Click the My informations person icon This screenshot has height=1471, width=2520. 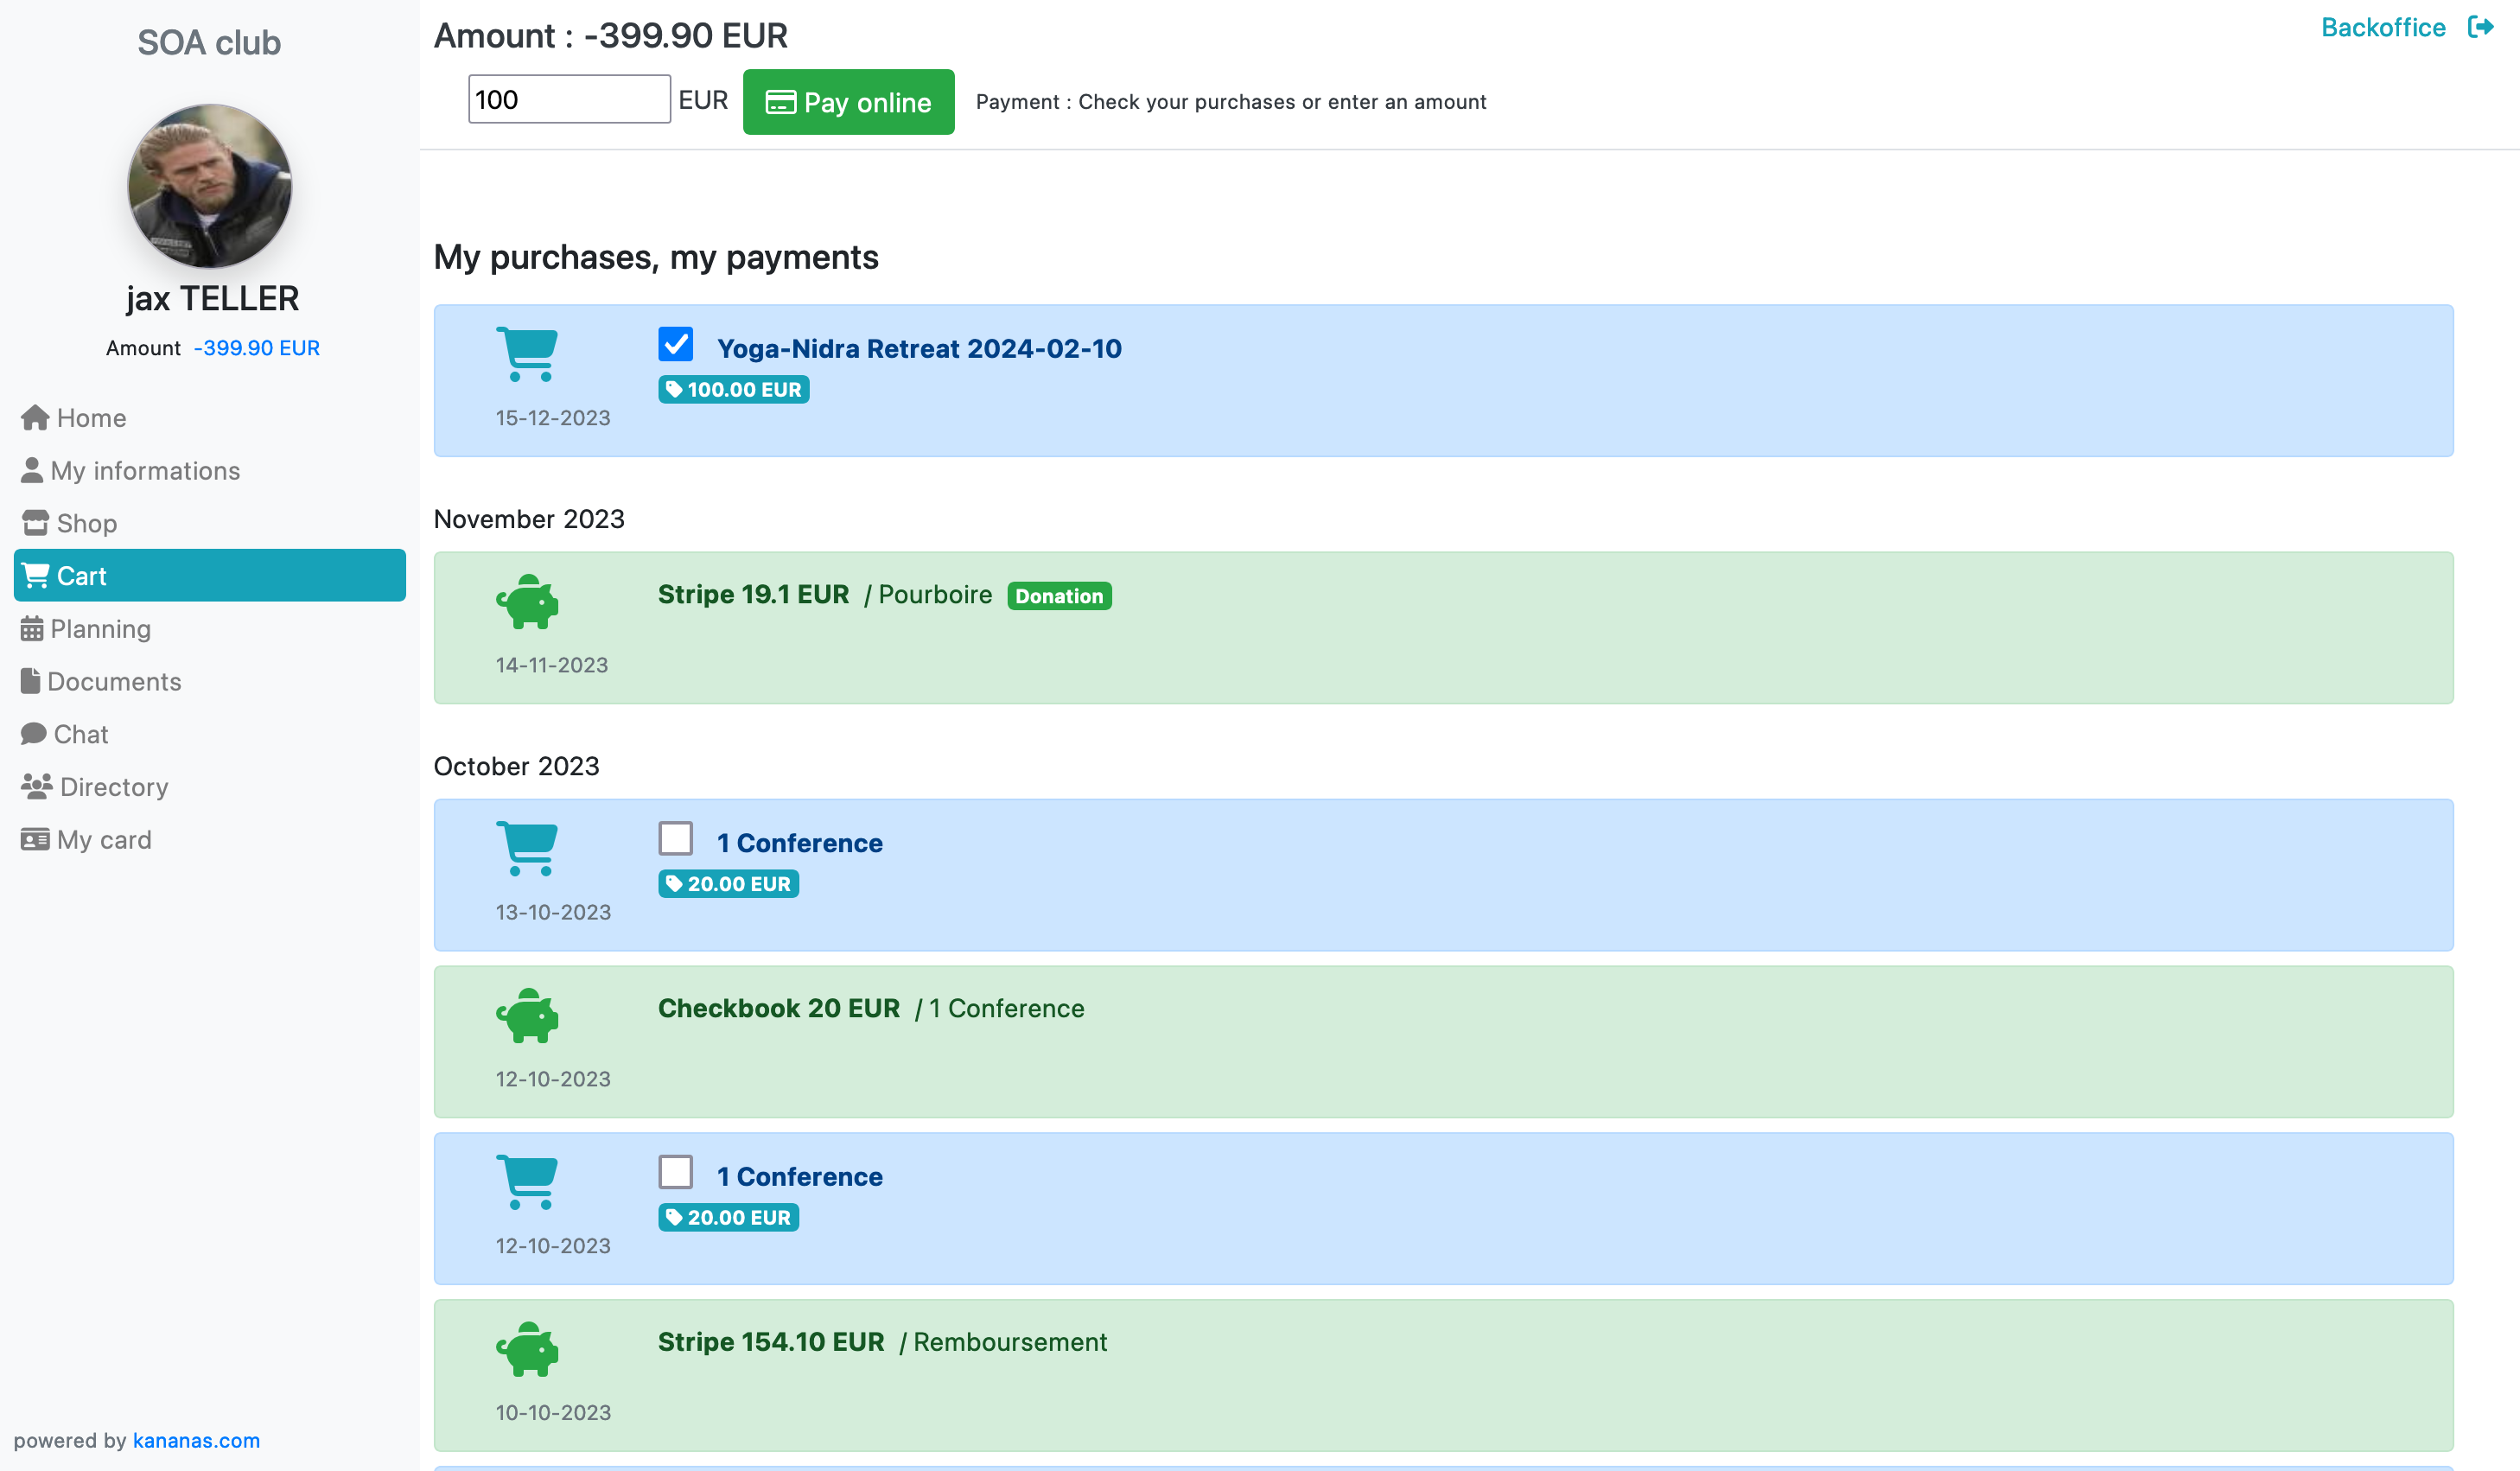(x=32, y=470)
